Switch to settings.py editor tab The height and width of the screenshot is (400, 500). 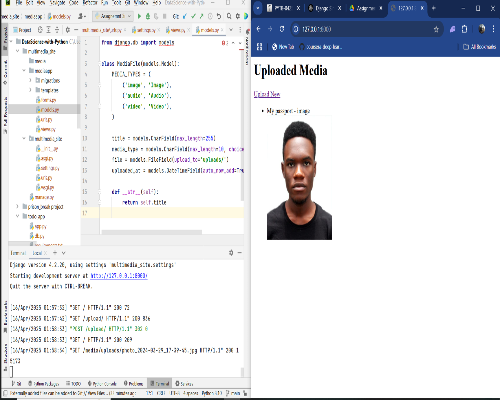click(x=144, y=30)
